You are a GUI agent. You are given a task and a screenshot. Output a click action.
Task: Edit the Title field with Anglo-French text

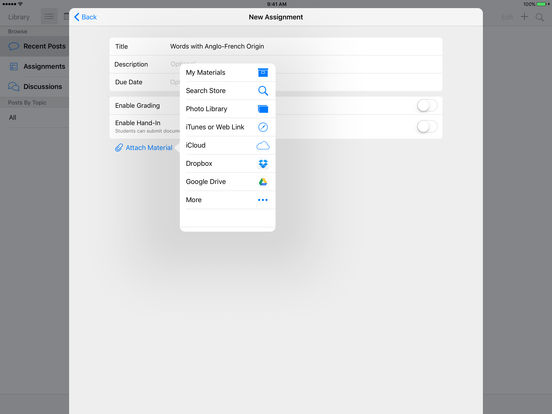276,46
